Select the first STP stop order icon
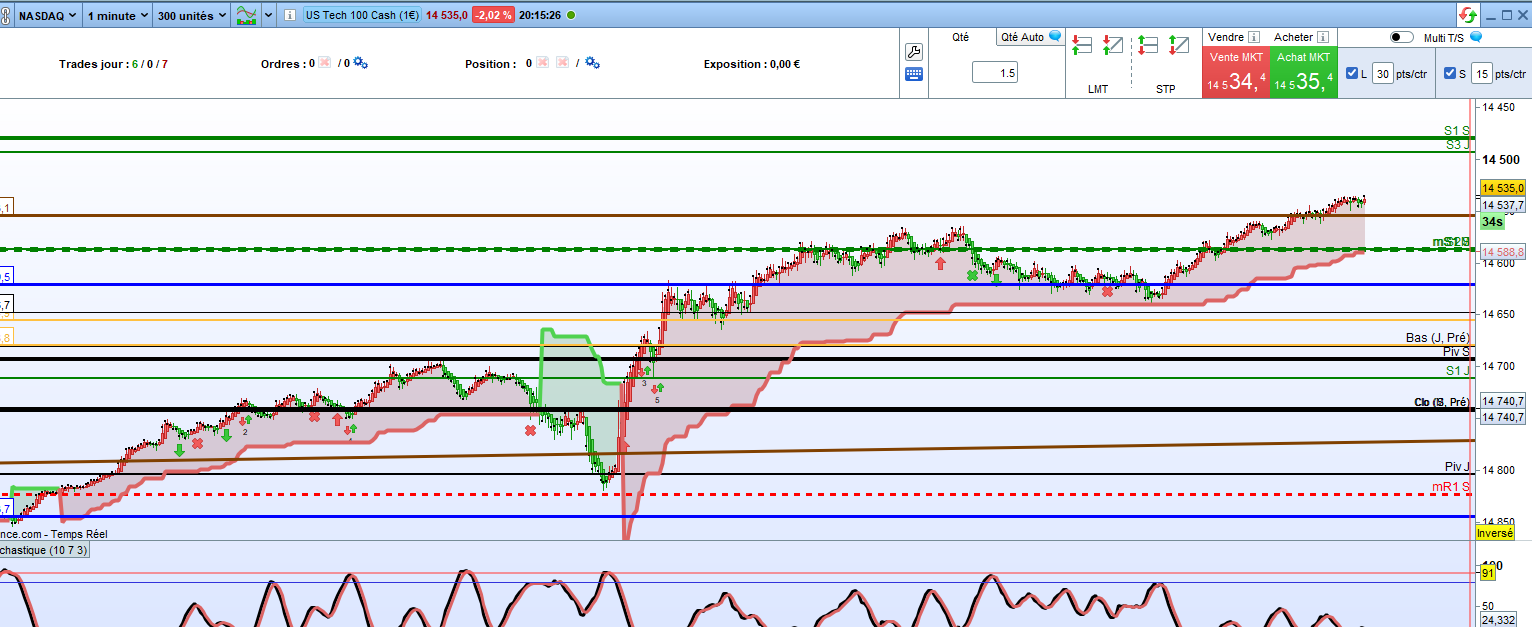This screenshot has width=1532, height=627. pos(1147,46)
